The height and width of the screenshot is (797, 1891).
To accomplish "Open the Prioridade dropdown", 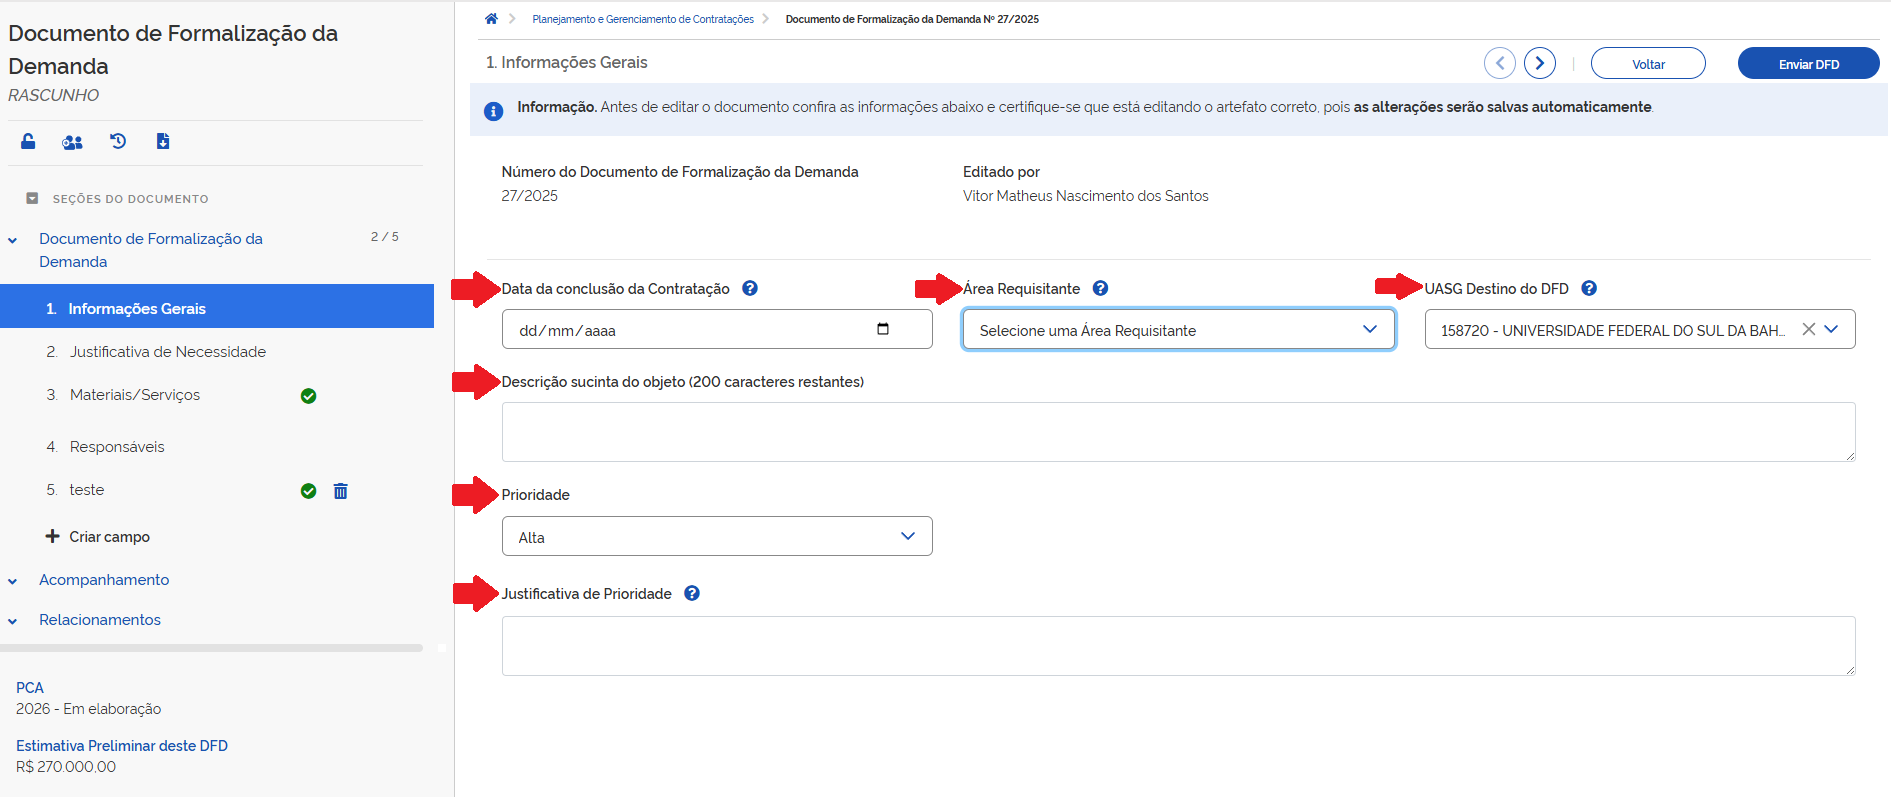I will [716, 537].
